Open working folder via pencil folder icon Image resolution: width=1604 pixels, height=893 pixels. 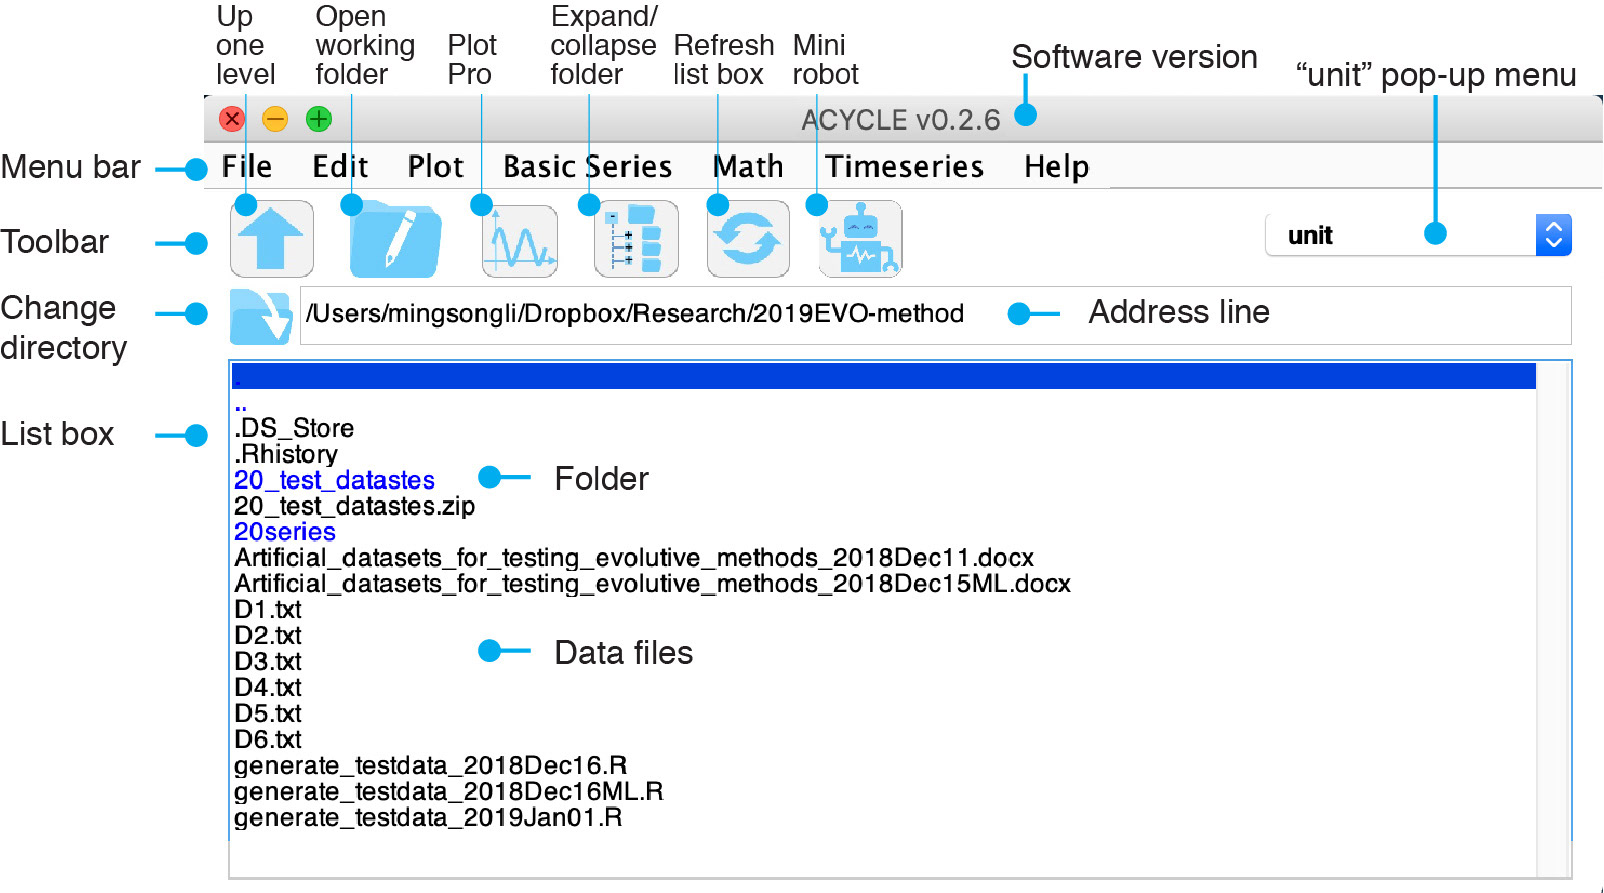point(395,239)
